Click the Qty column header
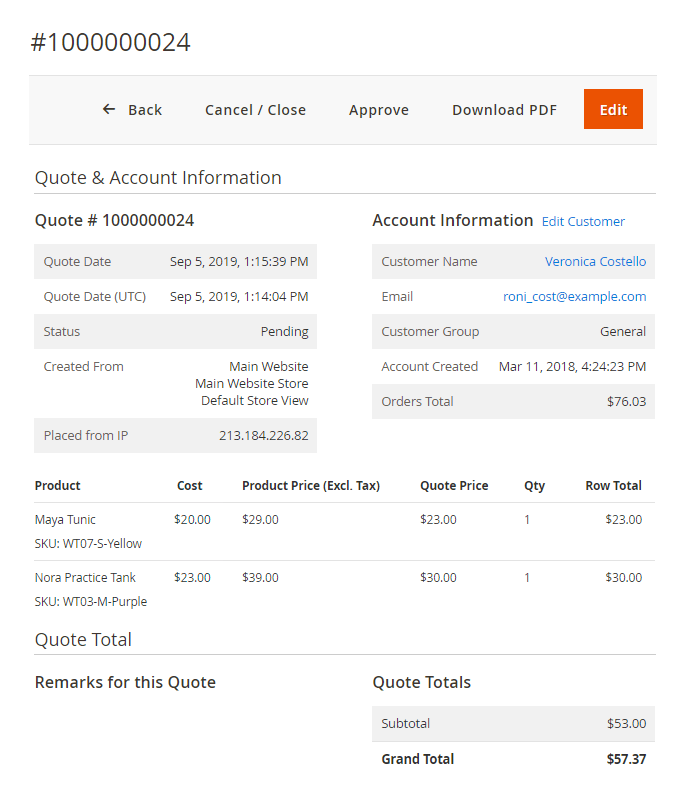The image size is (685, 795). (534, 486)
